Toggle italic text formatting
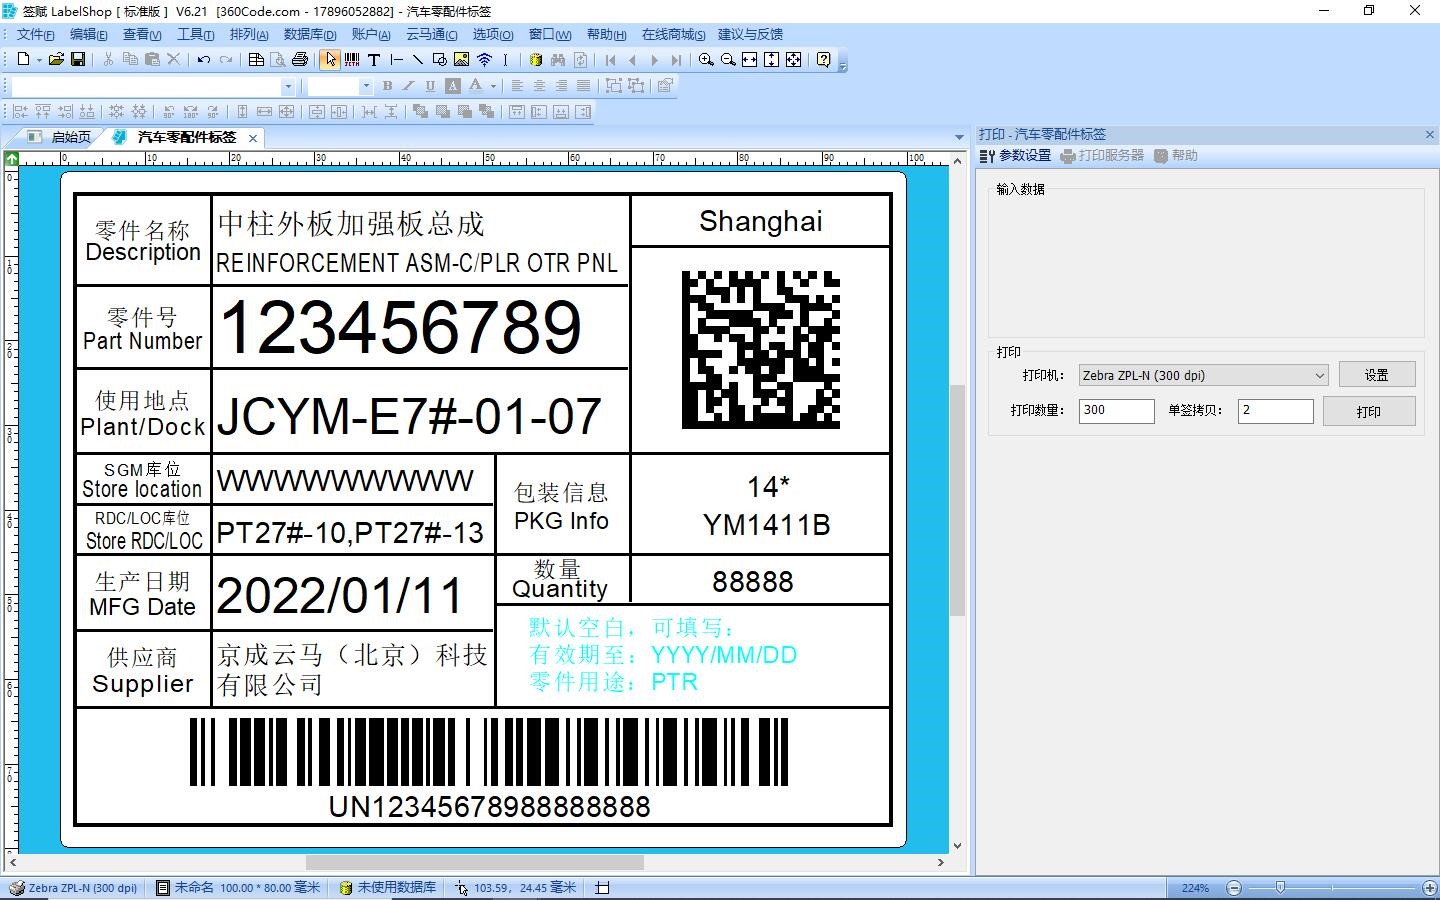 point(409,86)
